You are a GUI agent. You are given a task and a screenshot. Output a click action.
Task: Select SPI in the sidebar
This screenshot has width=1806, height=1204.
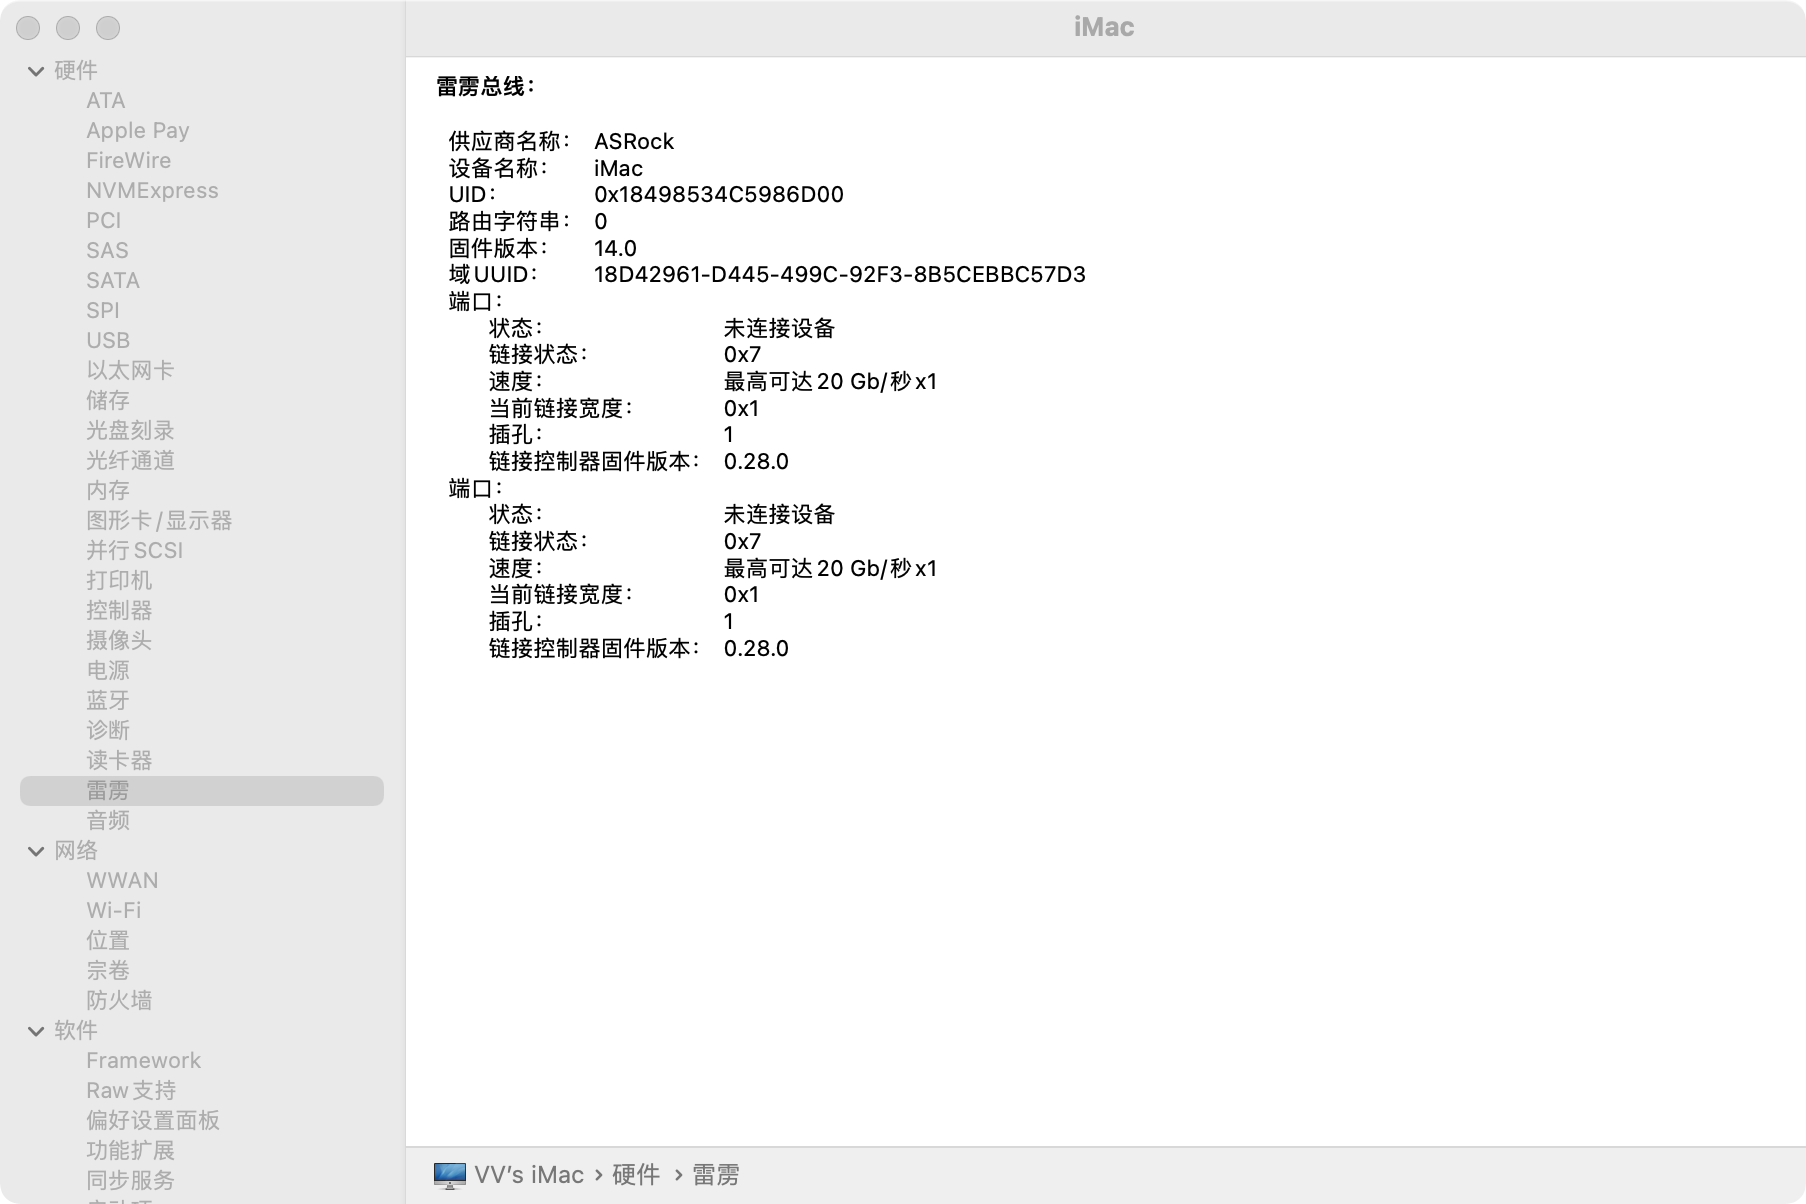[x=102, y=311]
